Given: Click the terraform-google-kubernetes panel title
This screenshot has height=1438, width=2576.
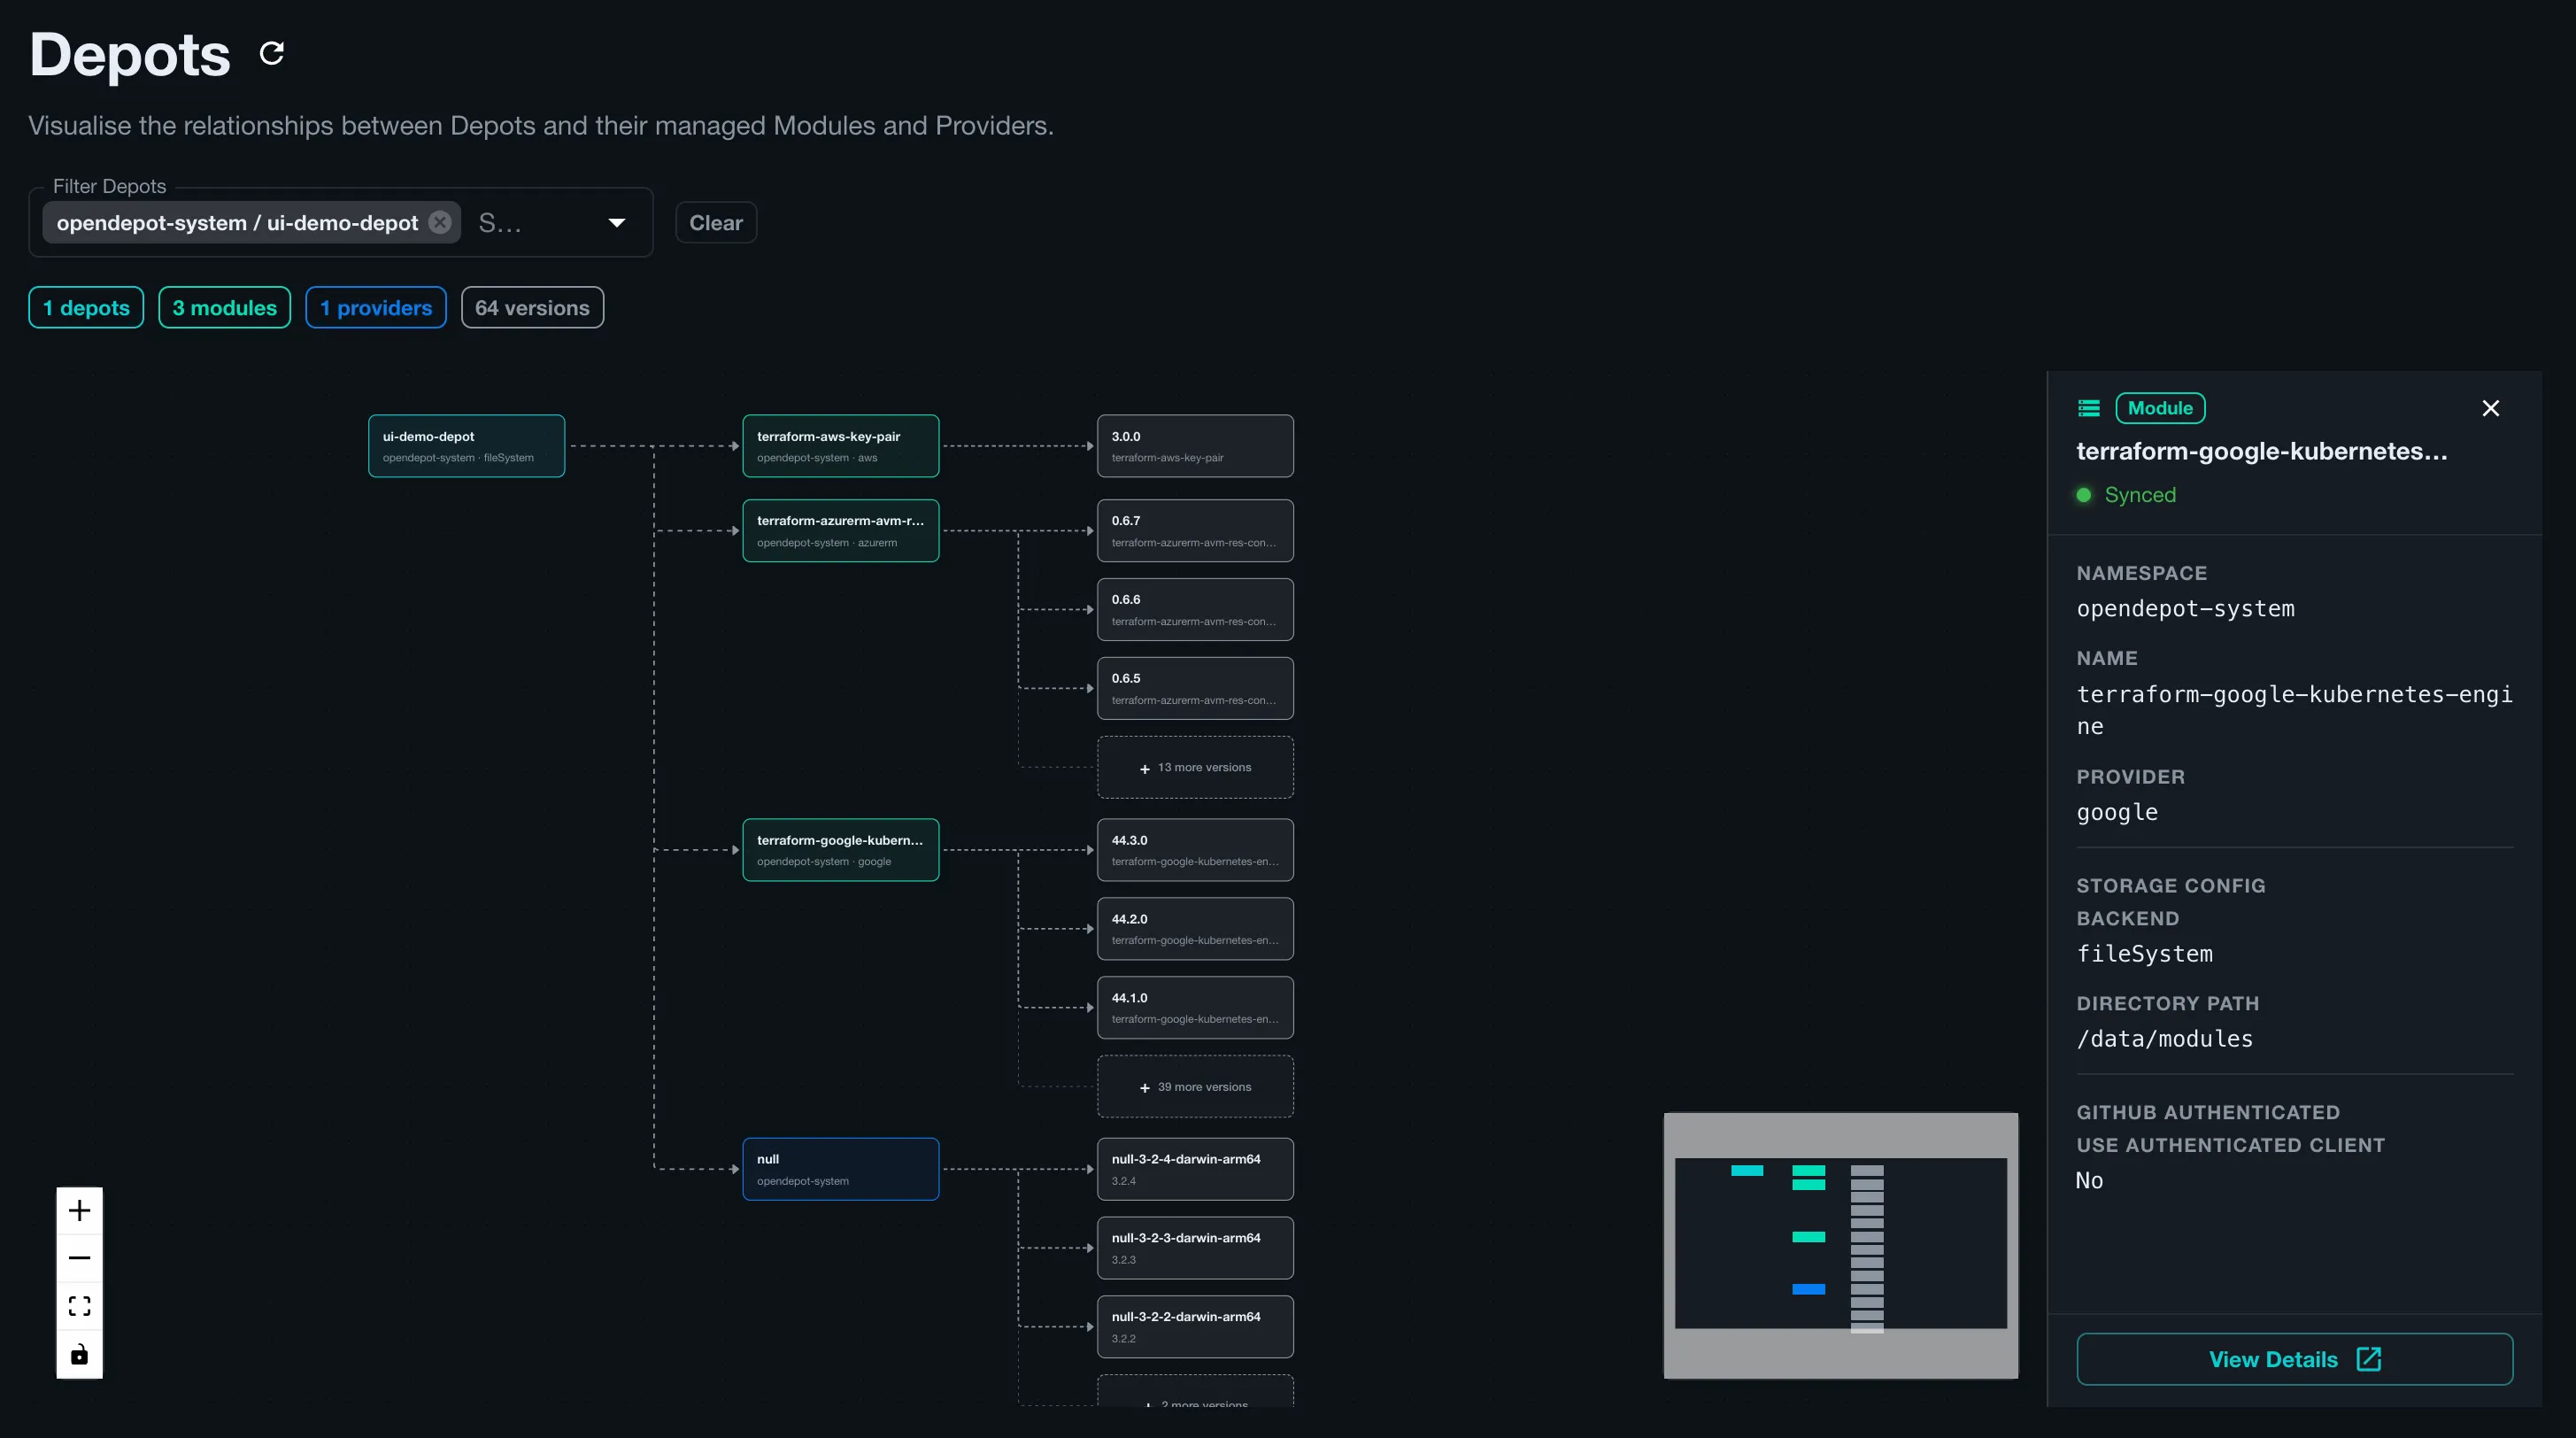Looking at the screenshot, I should [2262, 451].
